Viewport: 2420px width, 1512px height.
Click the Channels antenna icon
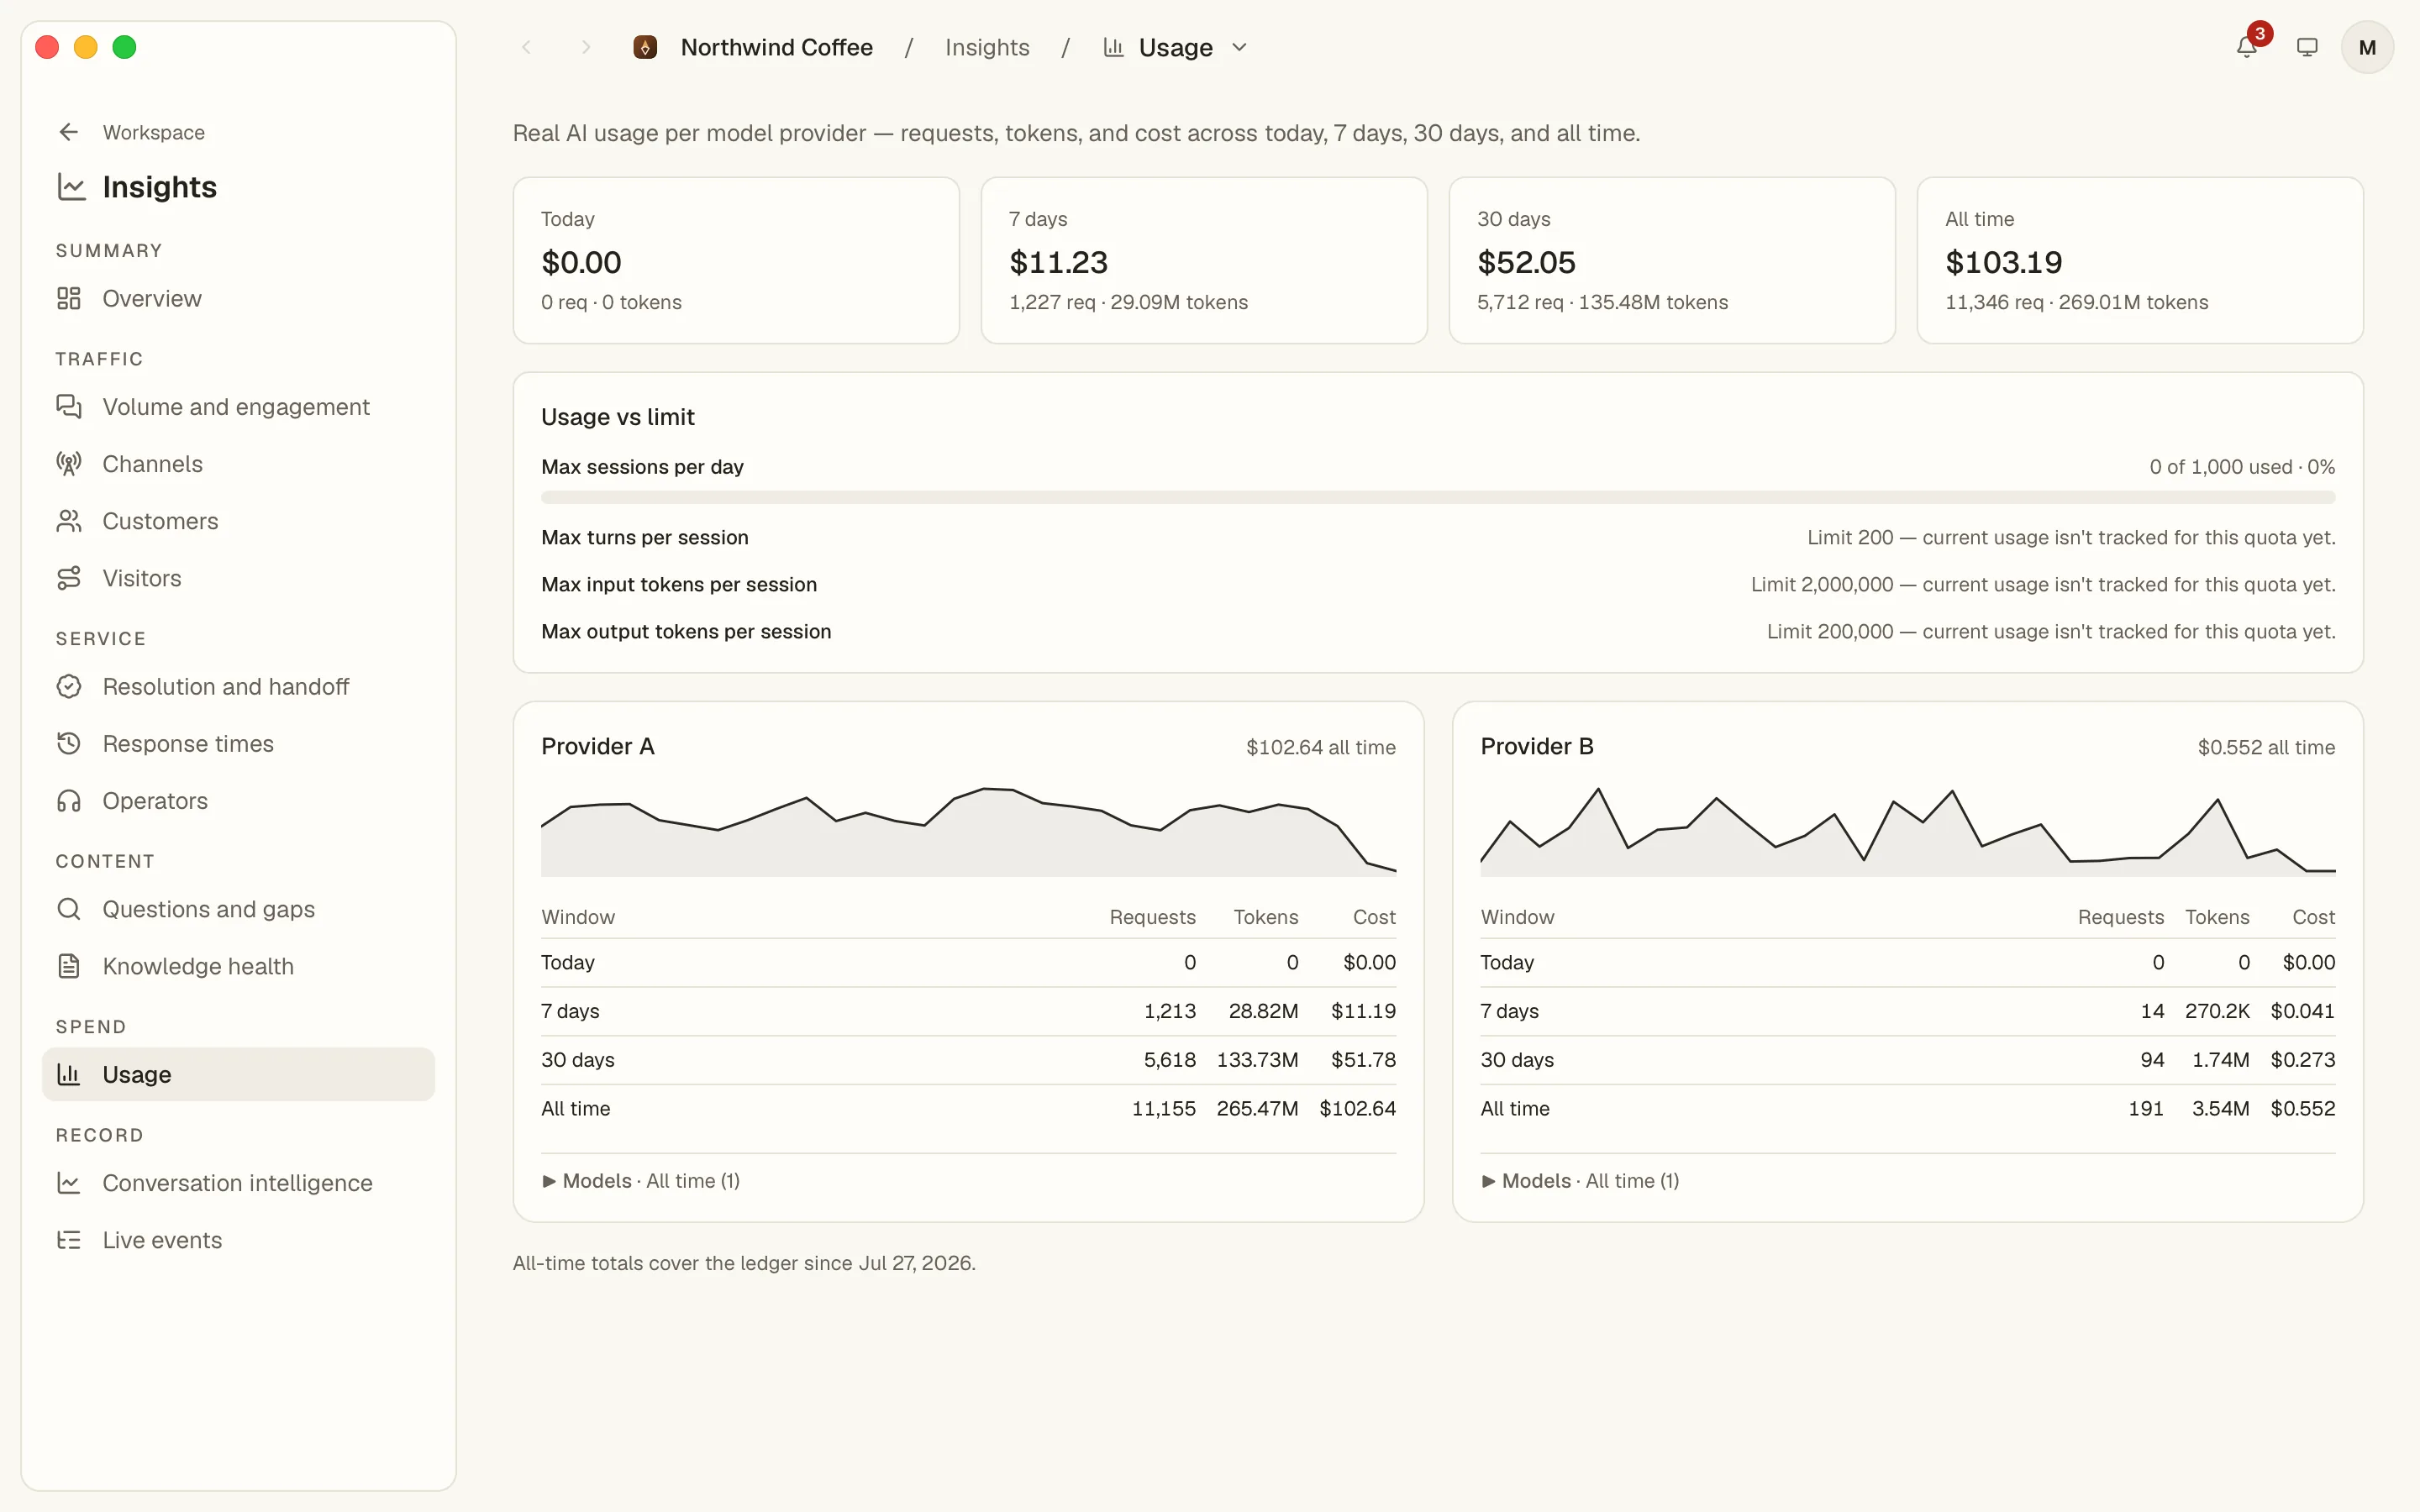(69, 463)
